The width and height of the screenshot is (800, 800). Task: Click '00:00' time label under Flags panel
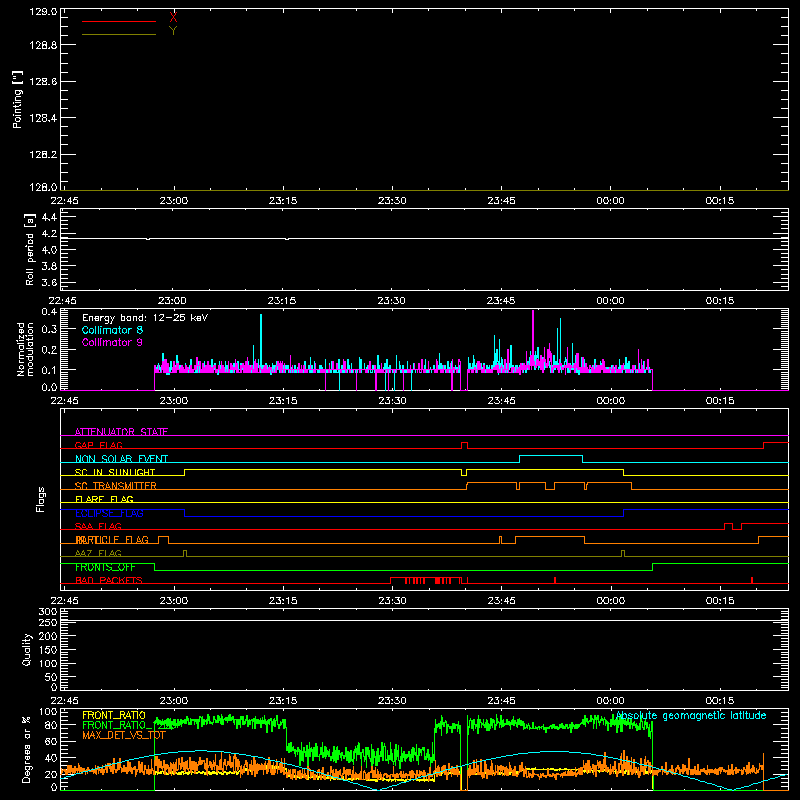tap(610, 601)
